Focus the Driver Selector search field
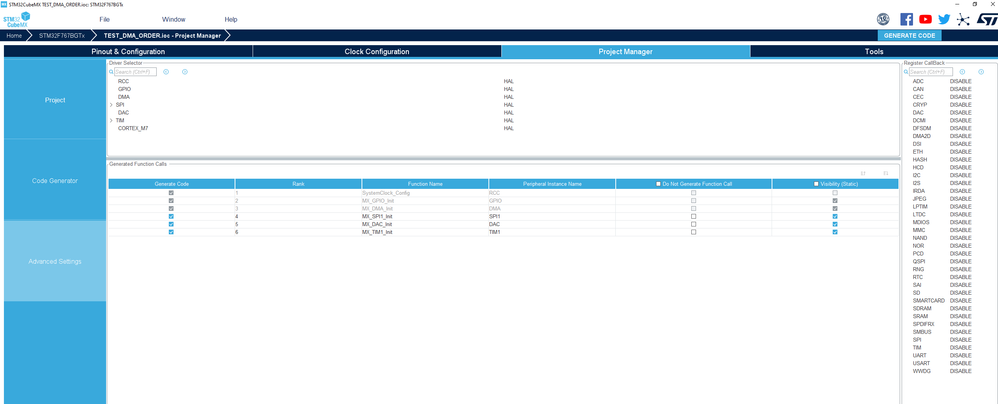The width and height of the screenshot is (998, 404). tap(135, 72)
